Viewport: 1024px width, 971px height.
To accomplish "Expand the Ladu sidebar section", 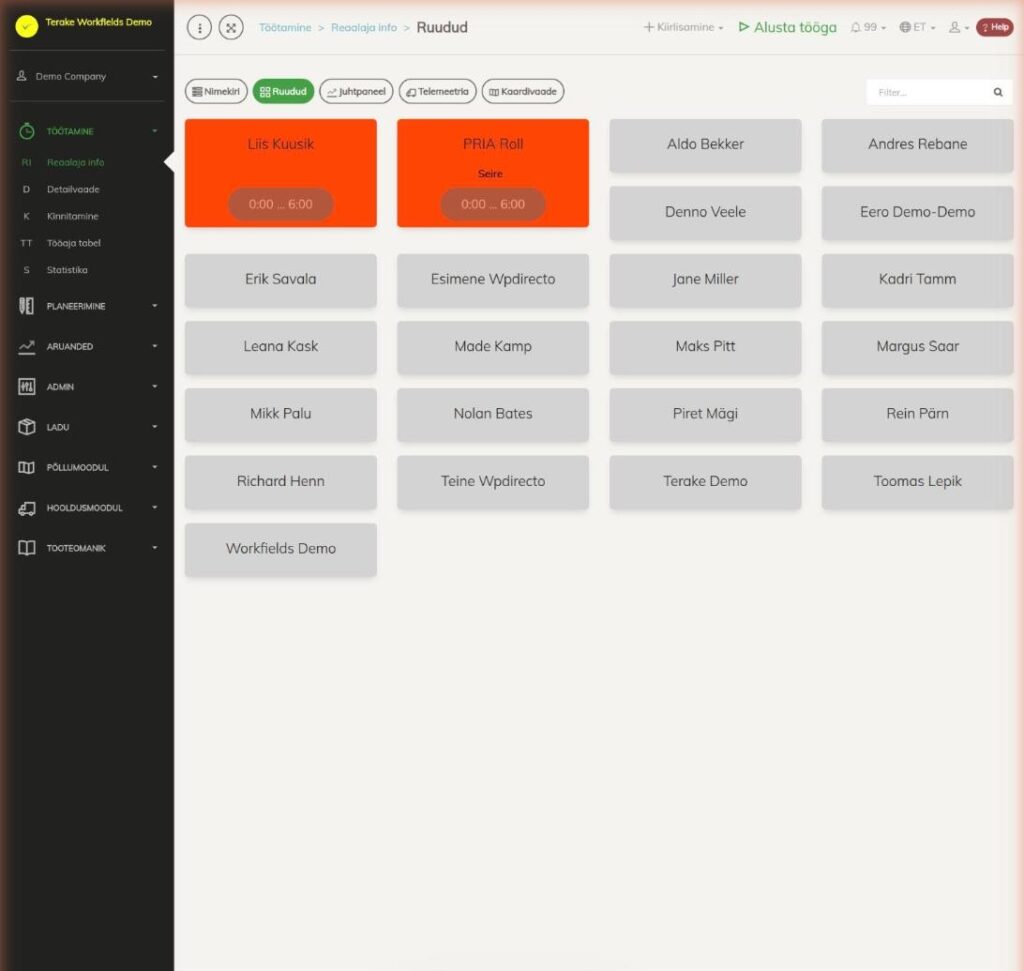I will tap(88, 427).
